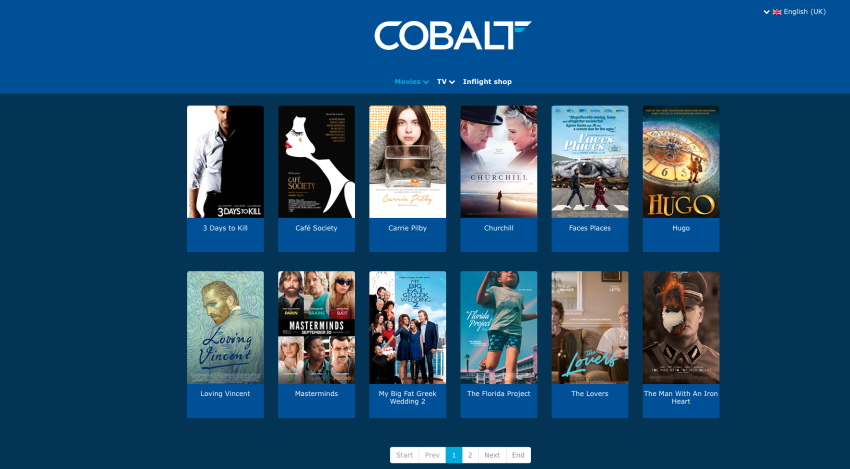
Task: Open the Masterminds poster
Action: [317, 328]
